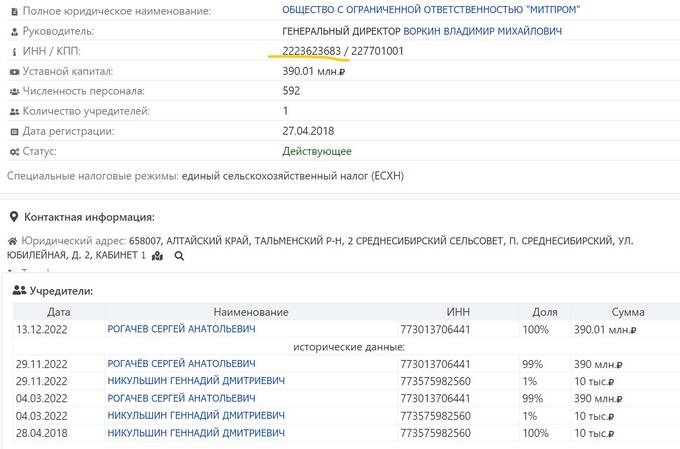Click the person icon next to Руководитель
680x449 pixels.
[x=12, y=31]
